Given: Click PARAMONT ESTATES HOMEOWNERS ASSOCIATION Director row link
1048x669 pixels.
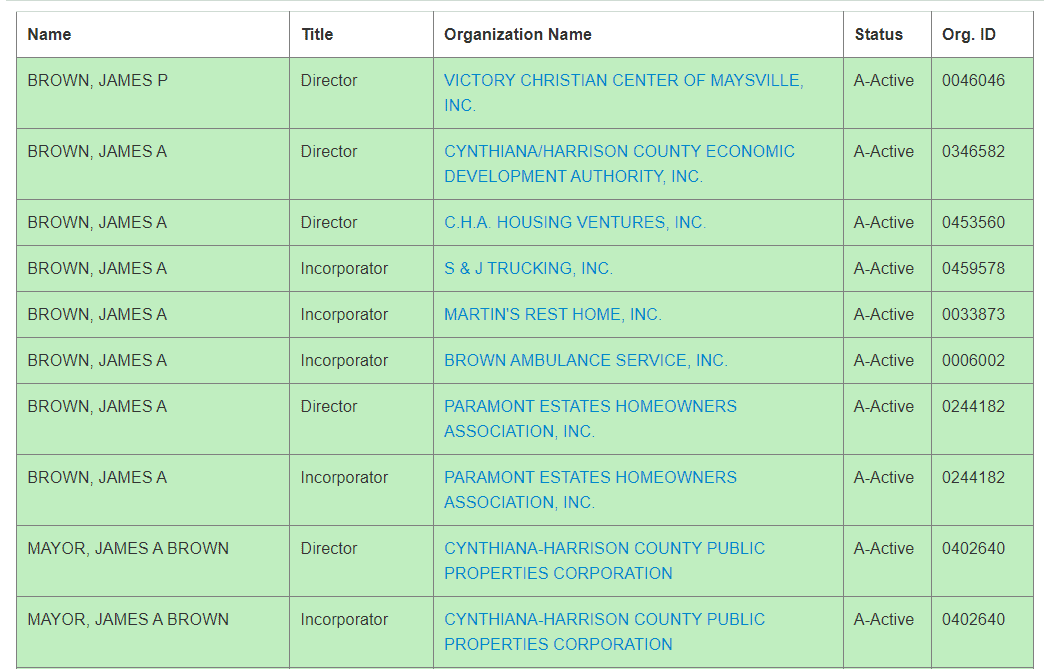Looking at the screenshot, I should click(590, 406).
